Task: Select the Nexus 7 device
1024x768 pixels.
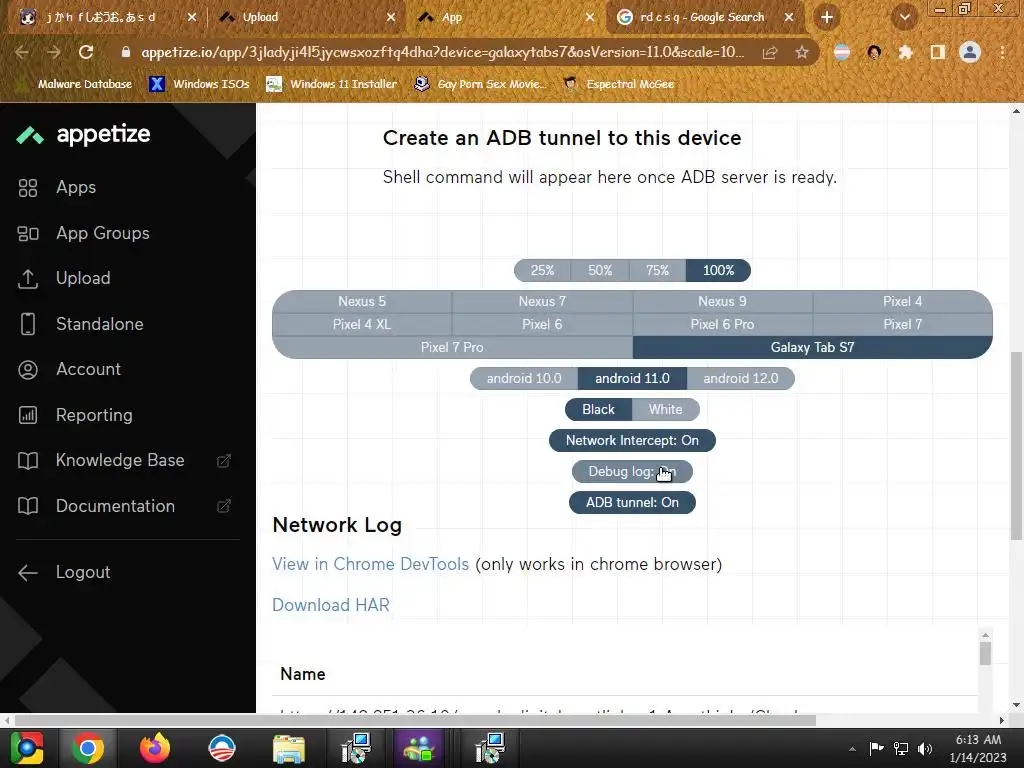Action: (542, 302)
